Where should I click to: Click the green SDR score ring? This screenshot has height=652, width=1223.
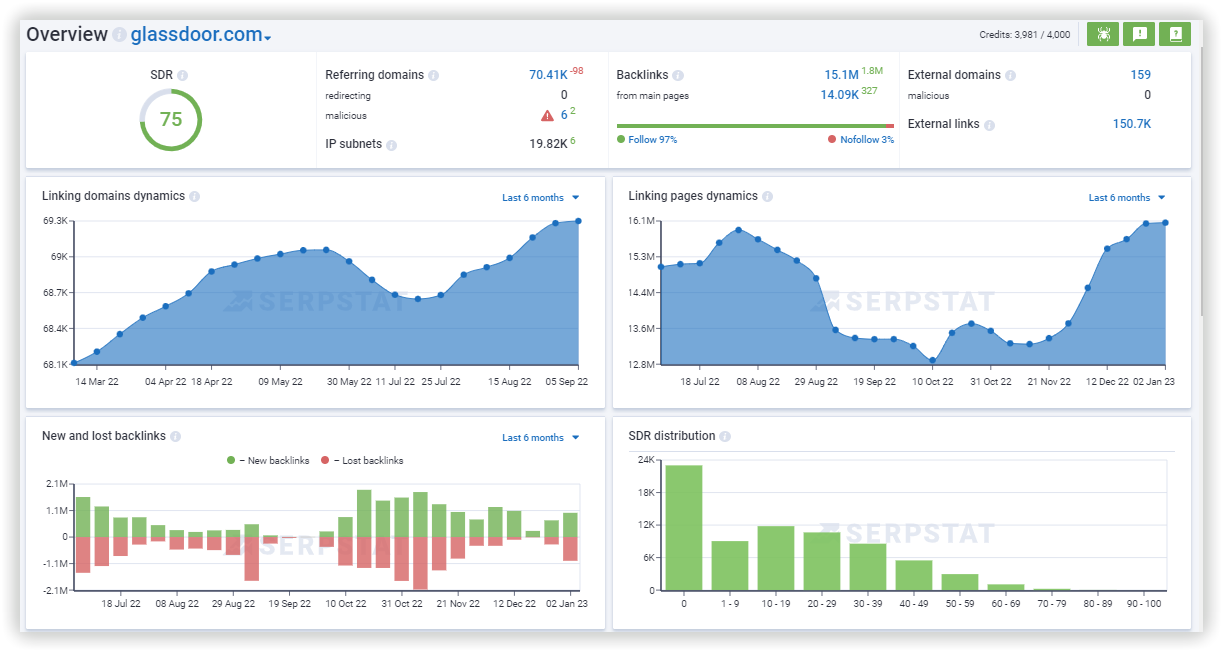(x=170, y=120)
